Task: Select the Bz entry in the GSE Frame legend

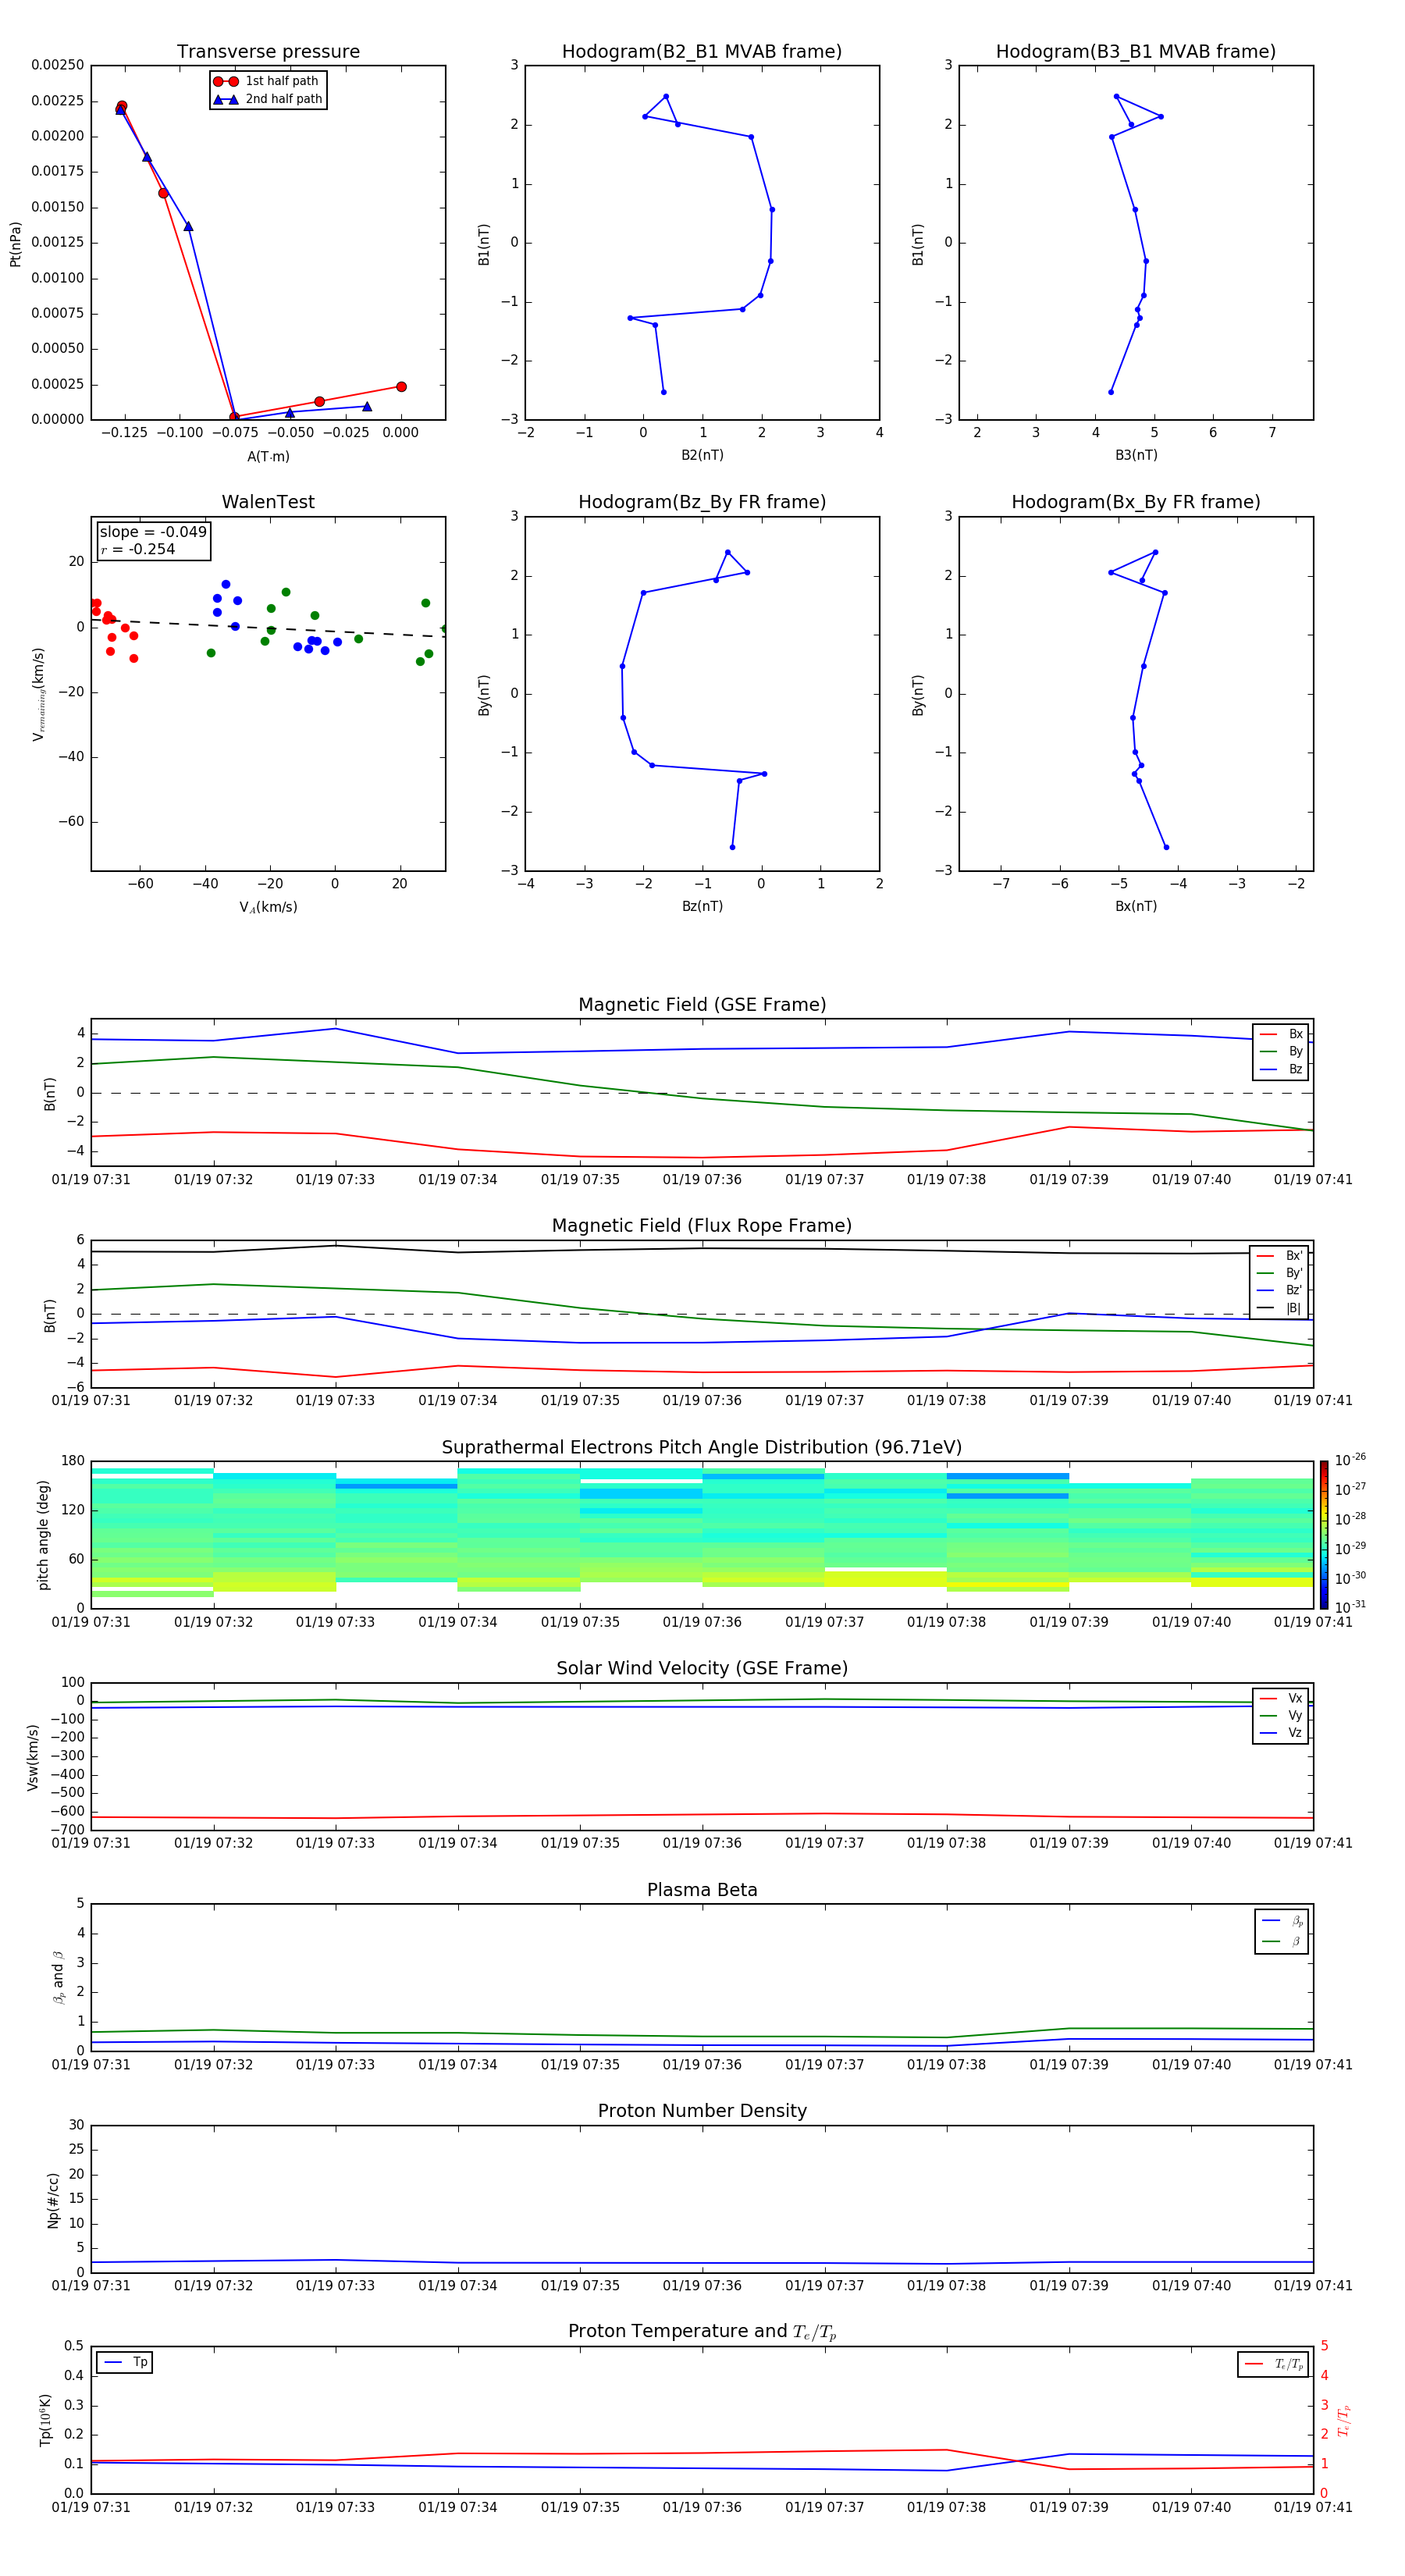Action: pyautogui.click(x=1281, y=1070)
